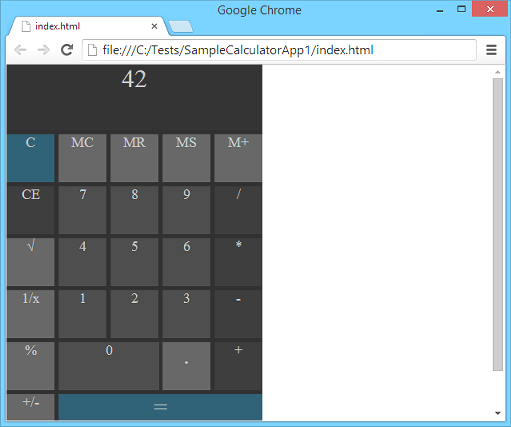511x427 pixels.
Task: Click the M+ memory add key
Action: click(238, 158)
